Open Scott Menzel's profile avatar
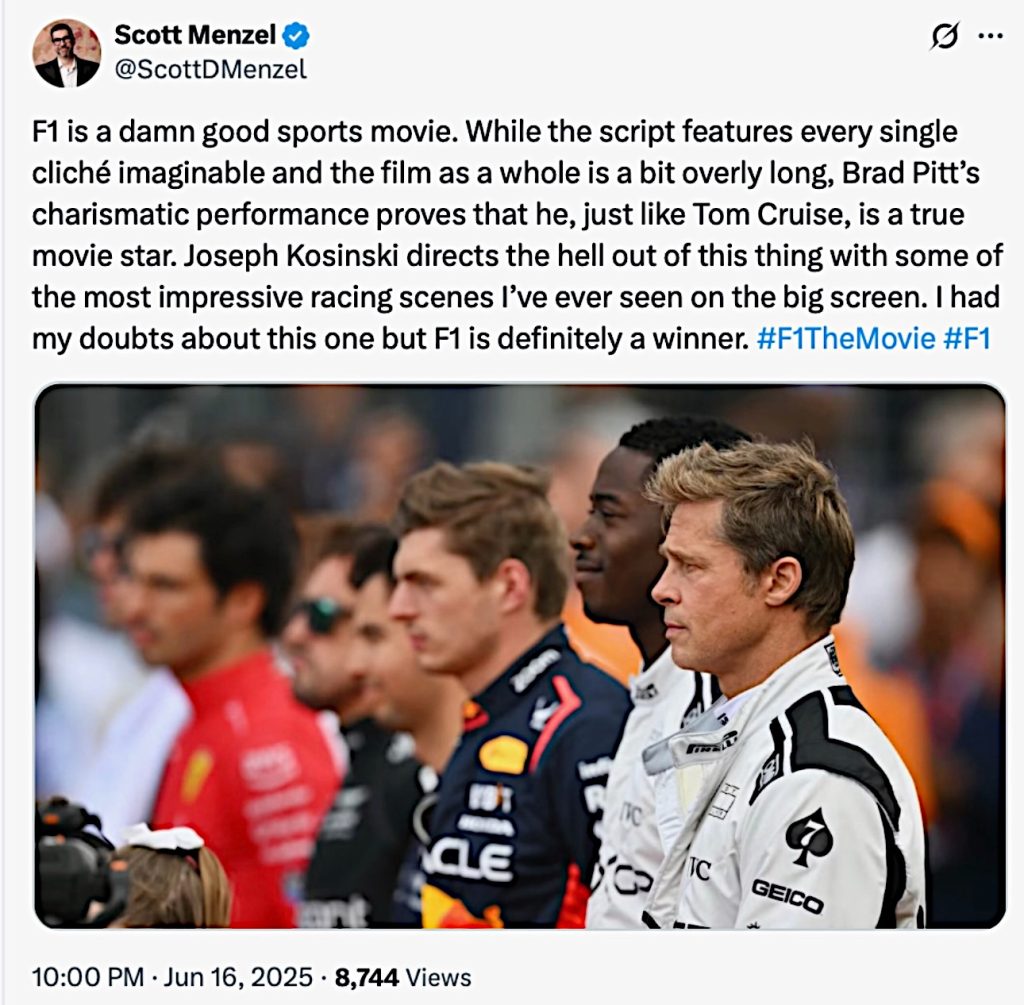 click(x=67, y=54)
